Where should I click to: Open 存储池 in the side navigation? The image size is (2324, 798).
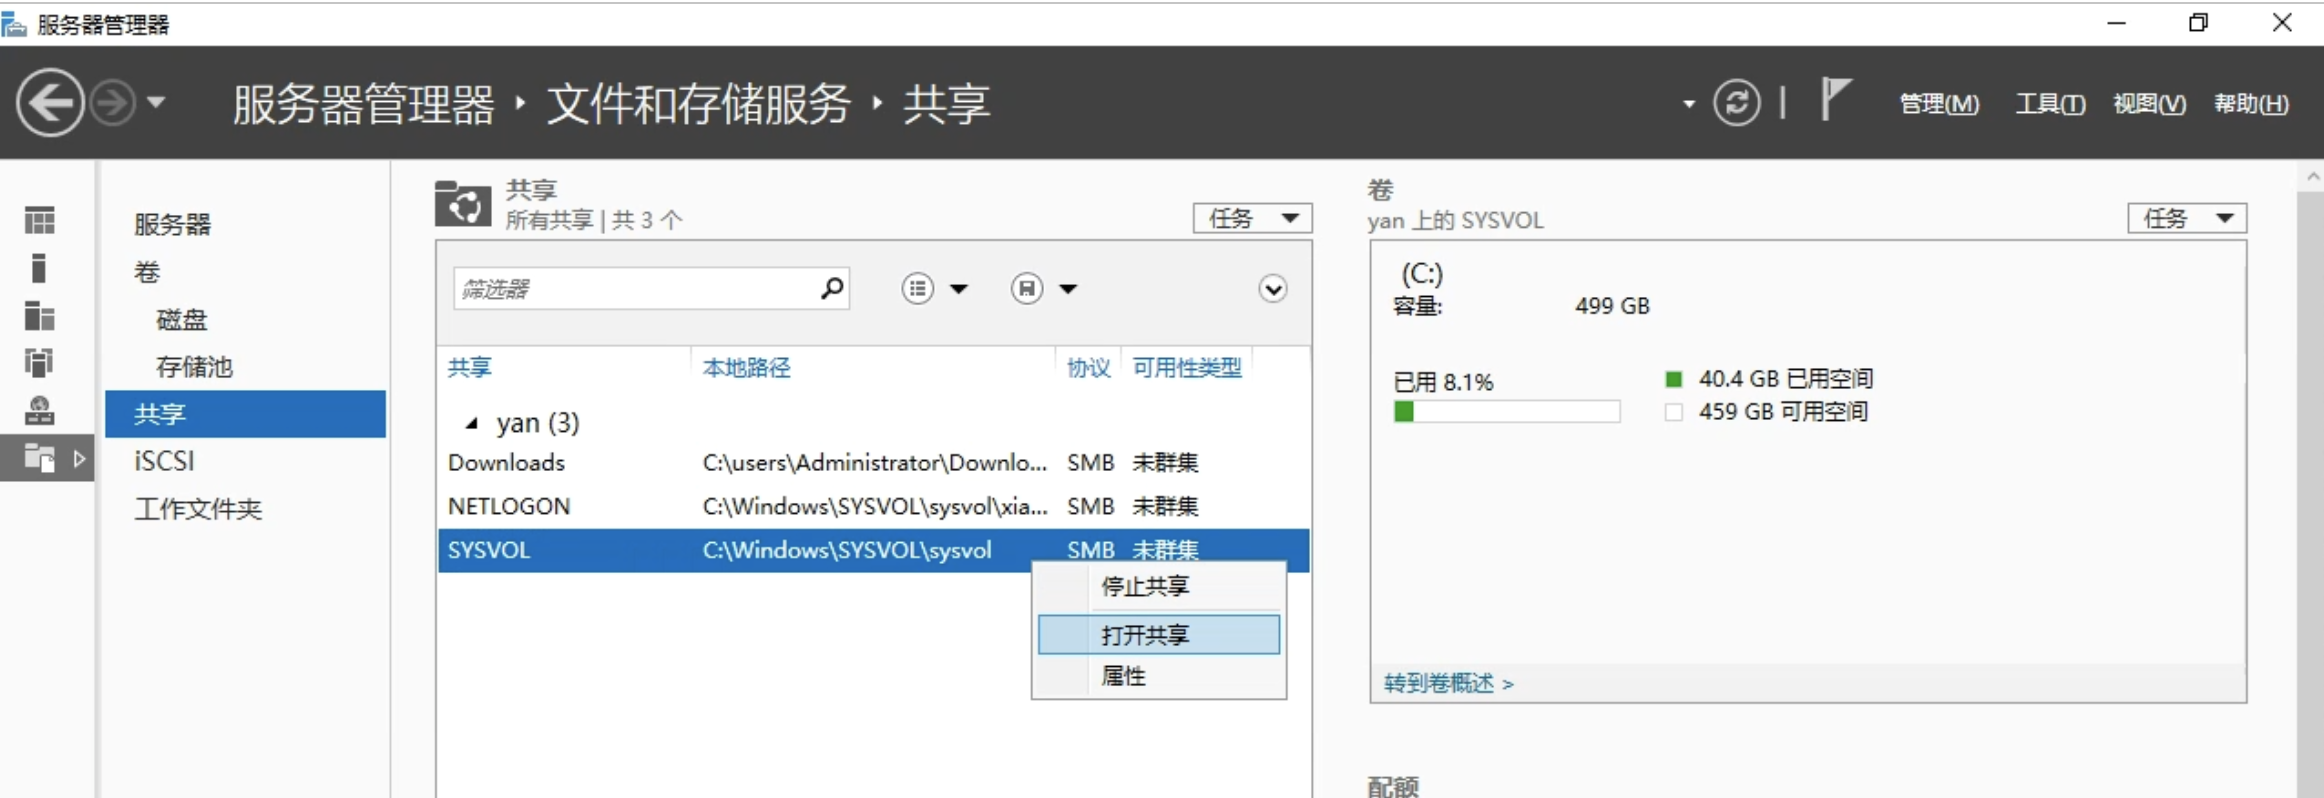point(194,367)
